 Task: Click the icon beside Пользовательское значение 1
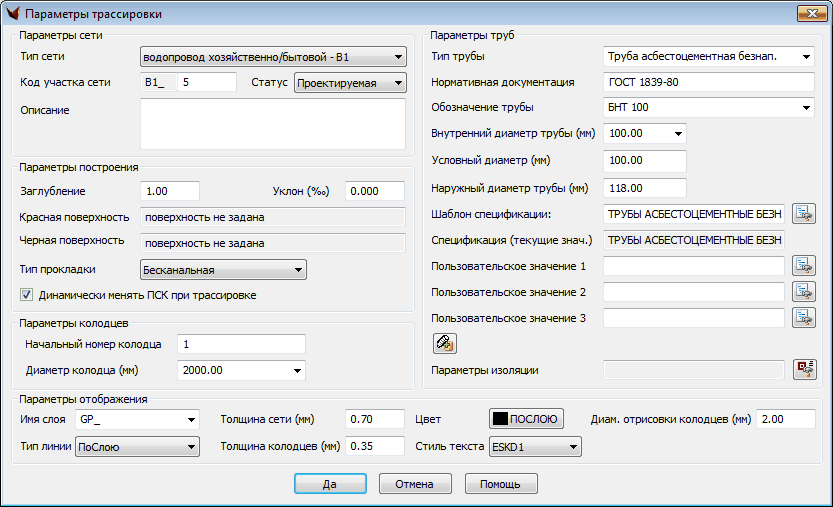804,265
